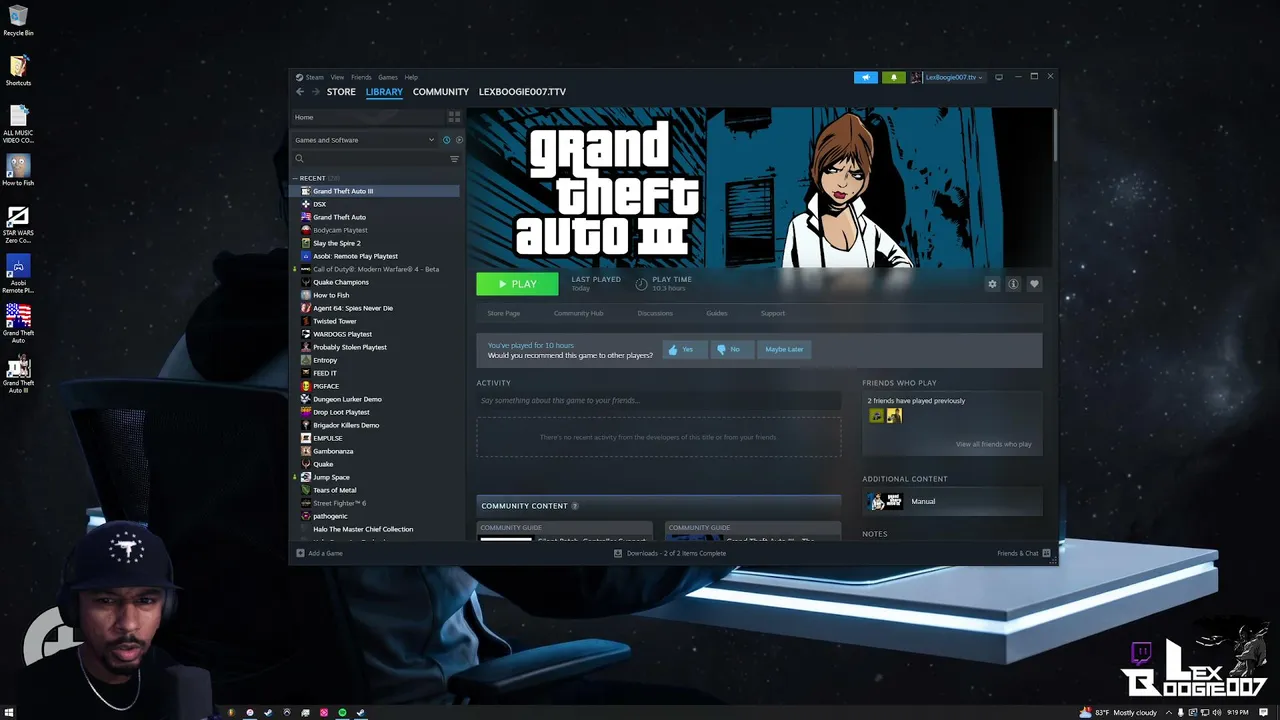This screenshot has height=720, width=1280.
Task: Click the Steam forward navigation arrow
Action: [x=316, y=92]
